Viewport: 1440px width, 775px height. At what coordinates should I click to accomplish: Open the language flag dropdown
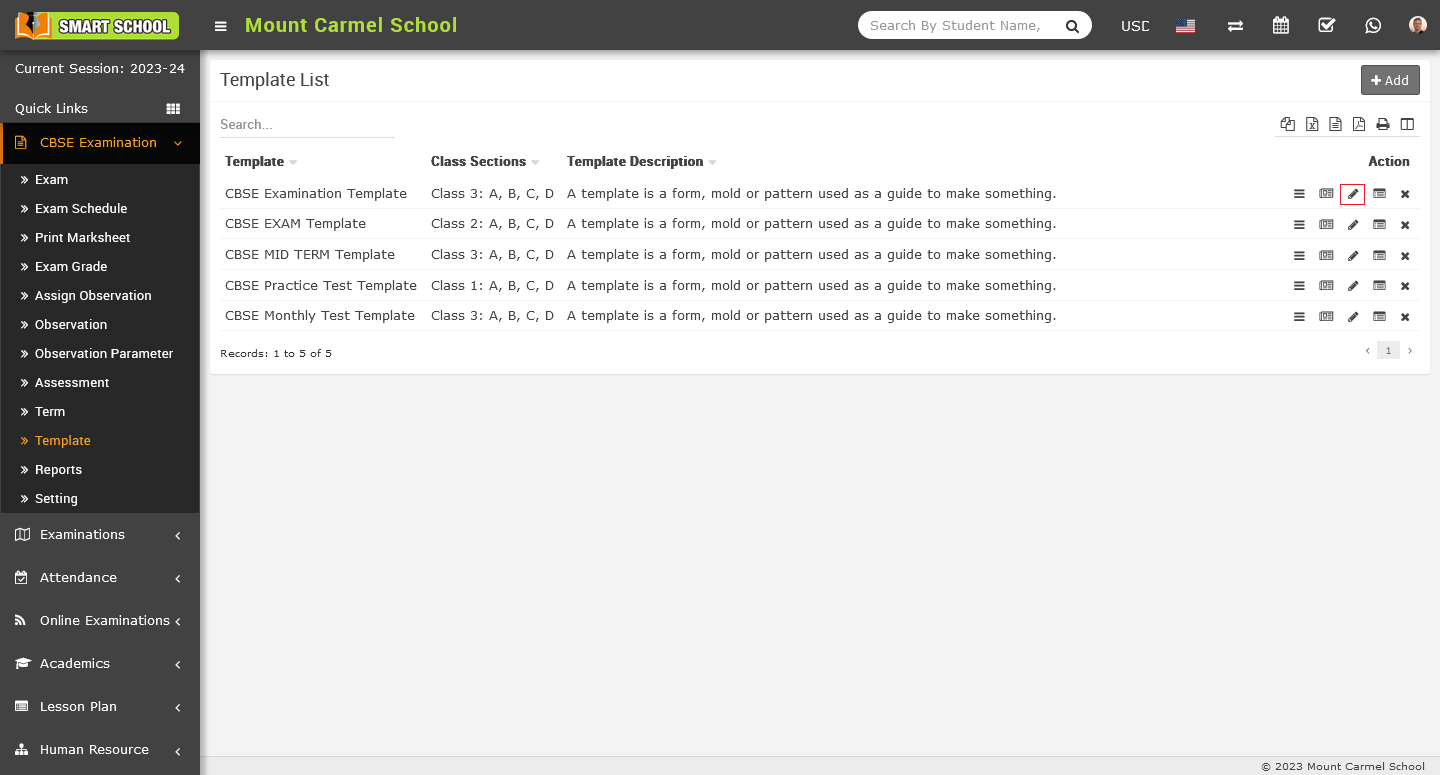[1185, 26]
